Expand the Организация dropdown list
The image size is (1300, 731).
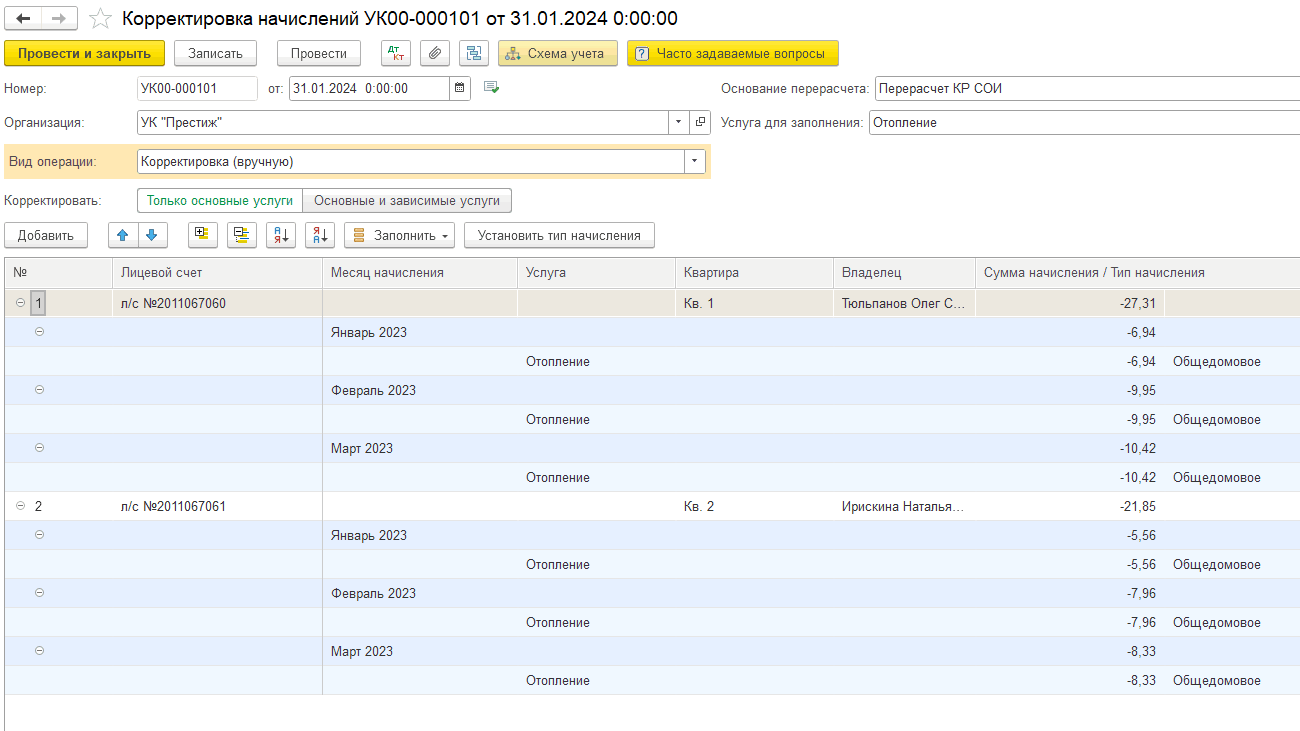677,122
